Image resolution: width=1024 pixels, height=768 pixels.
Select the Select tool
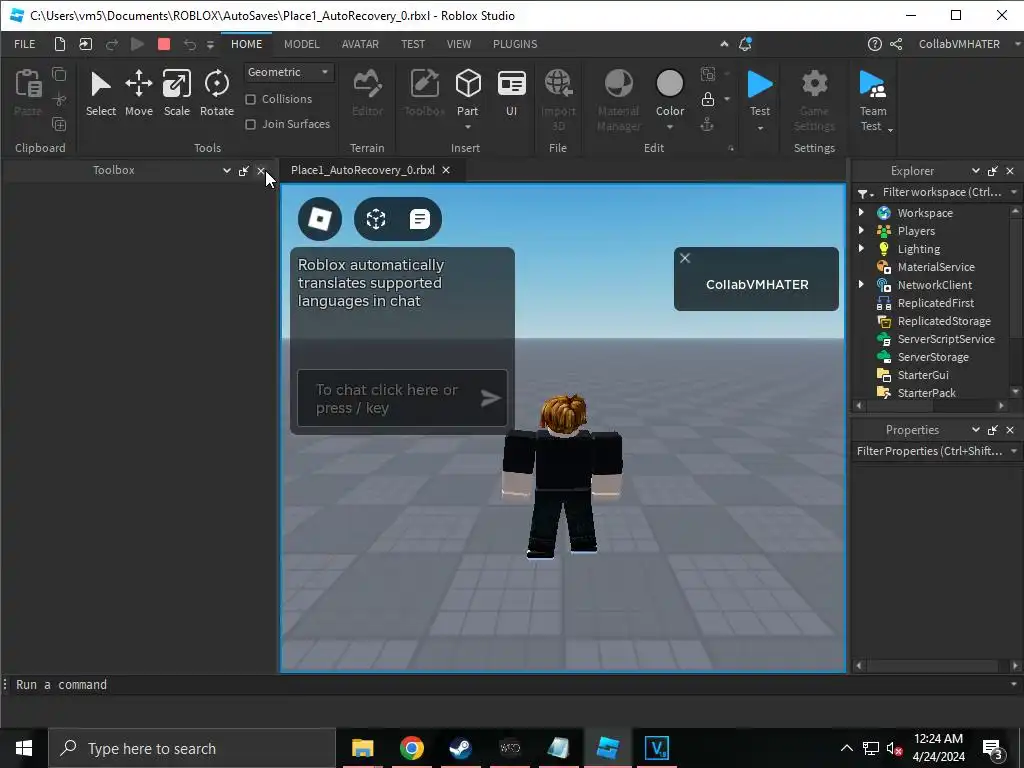(x=101, y=93)
